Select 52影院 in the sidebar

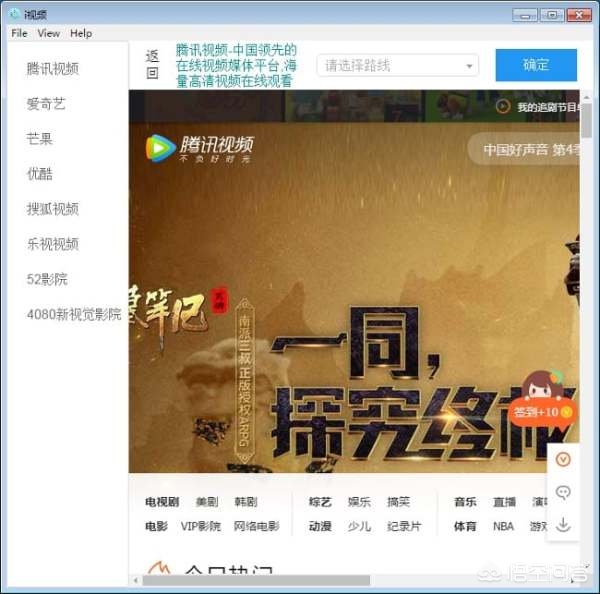coord(47,279)
